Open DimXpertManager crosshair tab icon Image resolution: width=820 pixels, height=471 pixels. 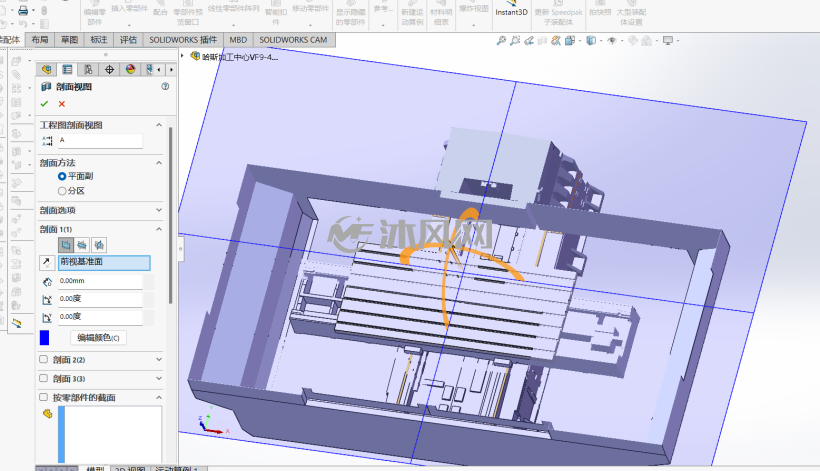[109, 70]
